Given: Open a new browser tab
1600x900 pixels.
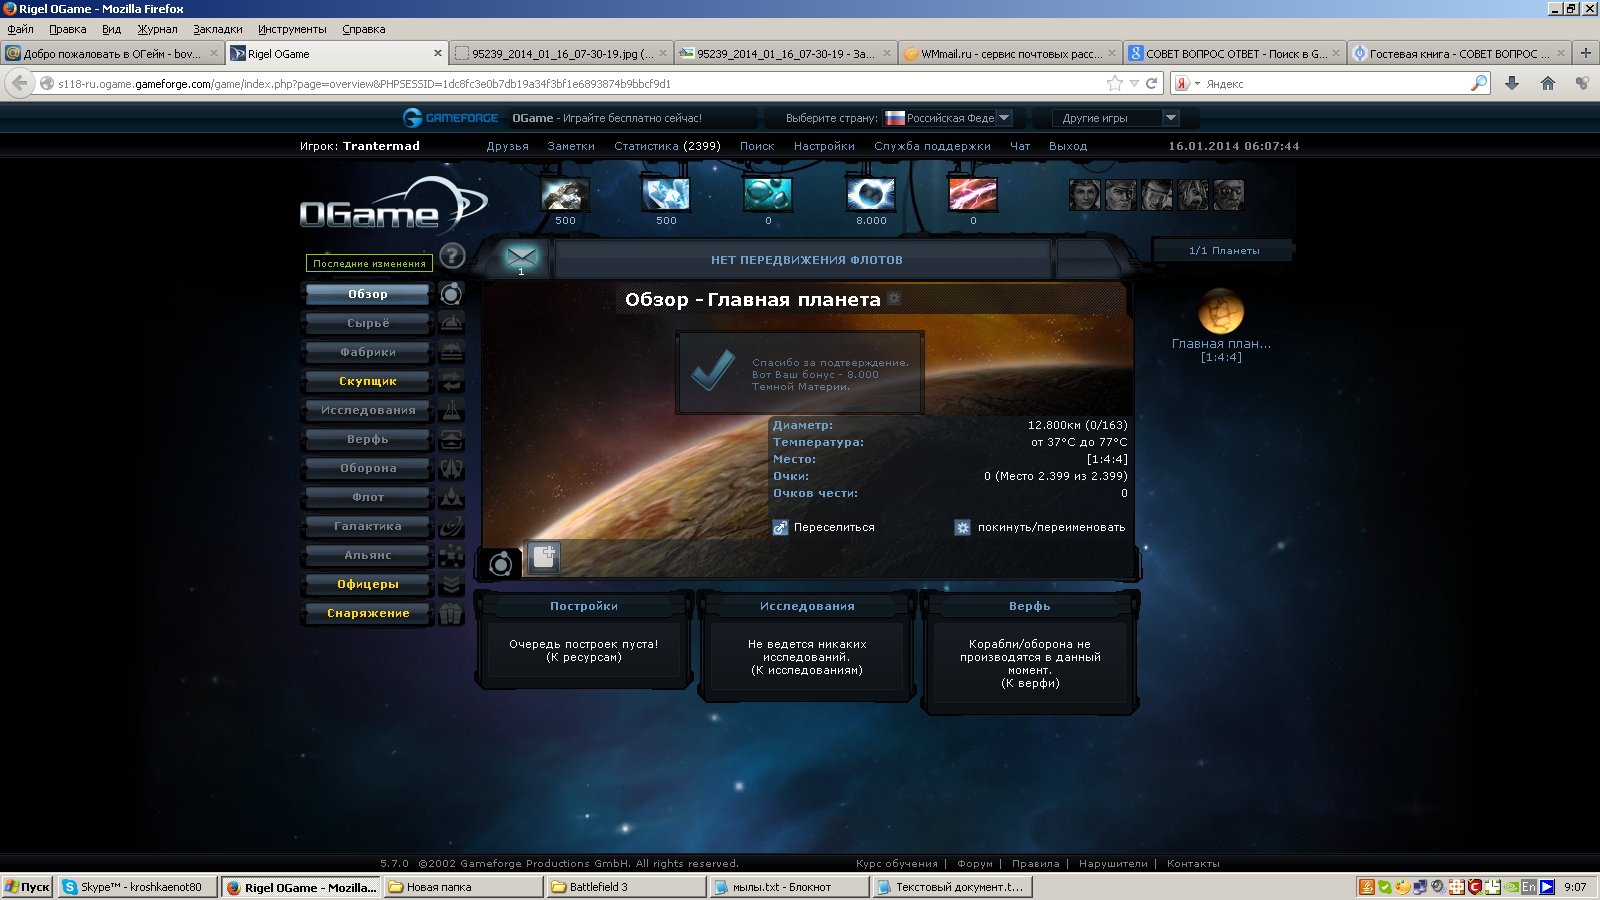Looking at the screenshot, I should 1585,53.
